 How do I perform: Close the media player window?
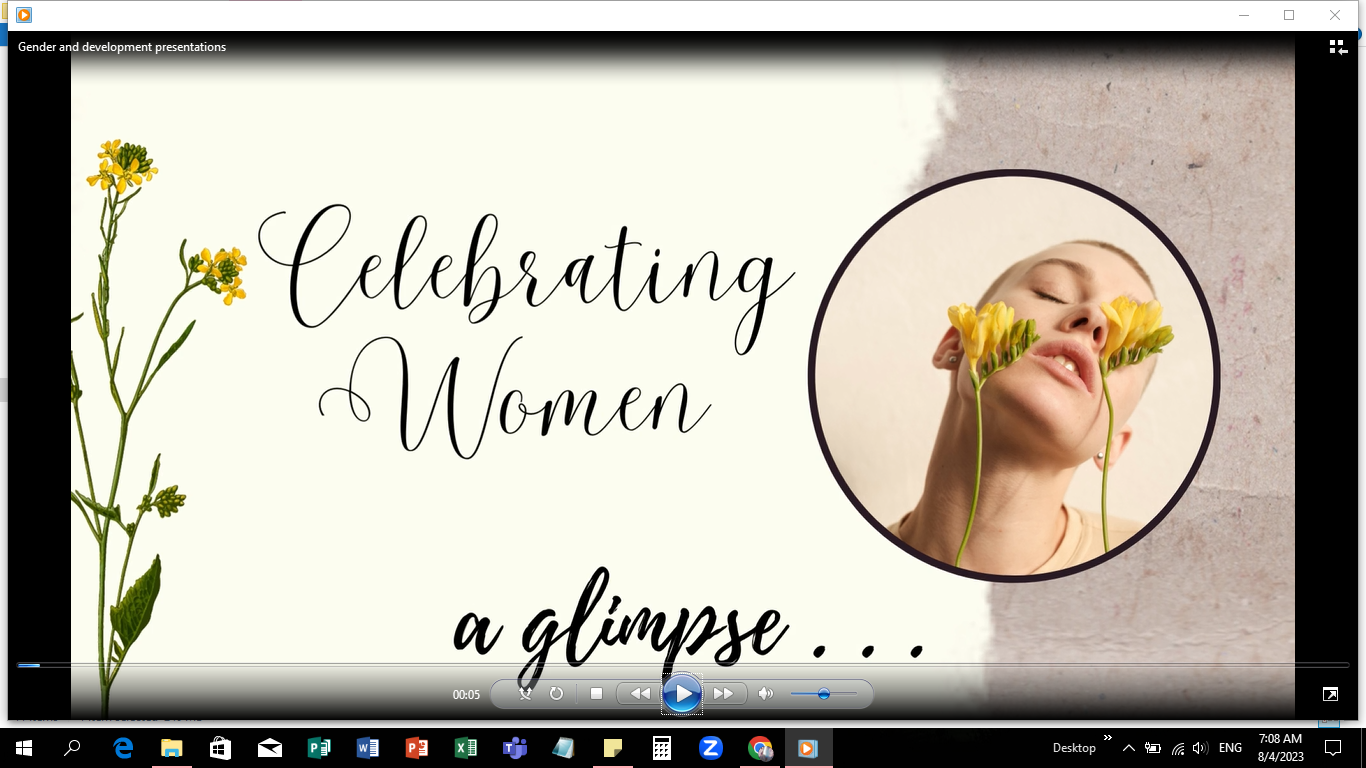click(x=1335, y=15)
